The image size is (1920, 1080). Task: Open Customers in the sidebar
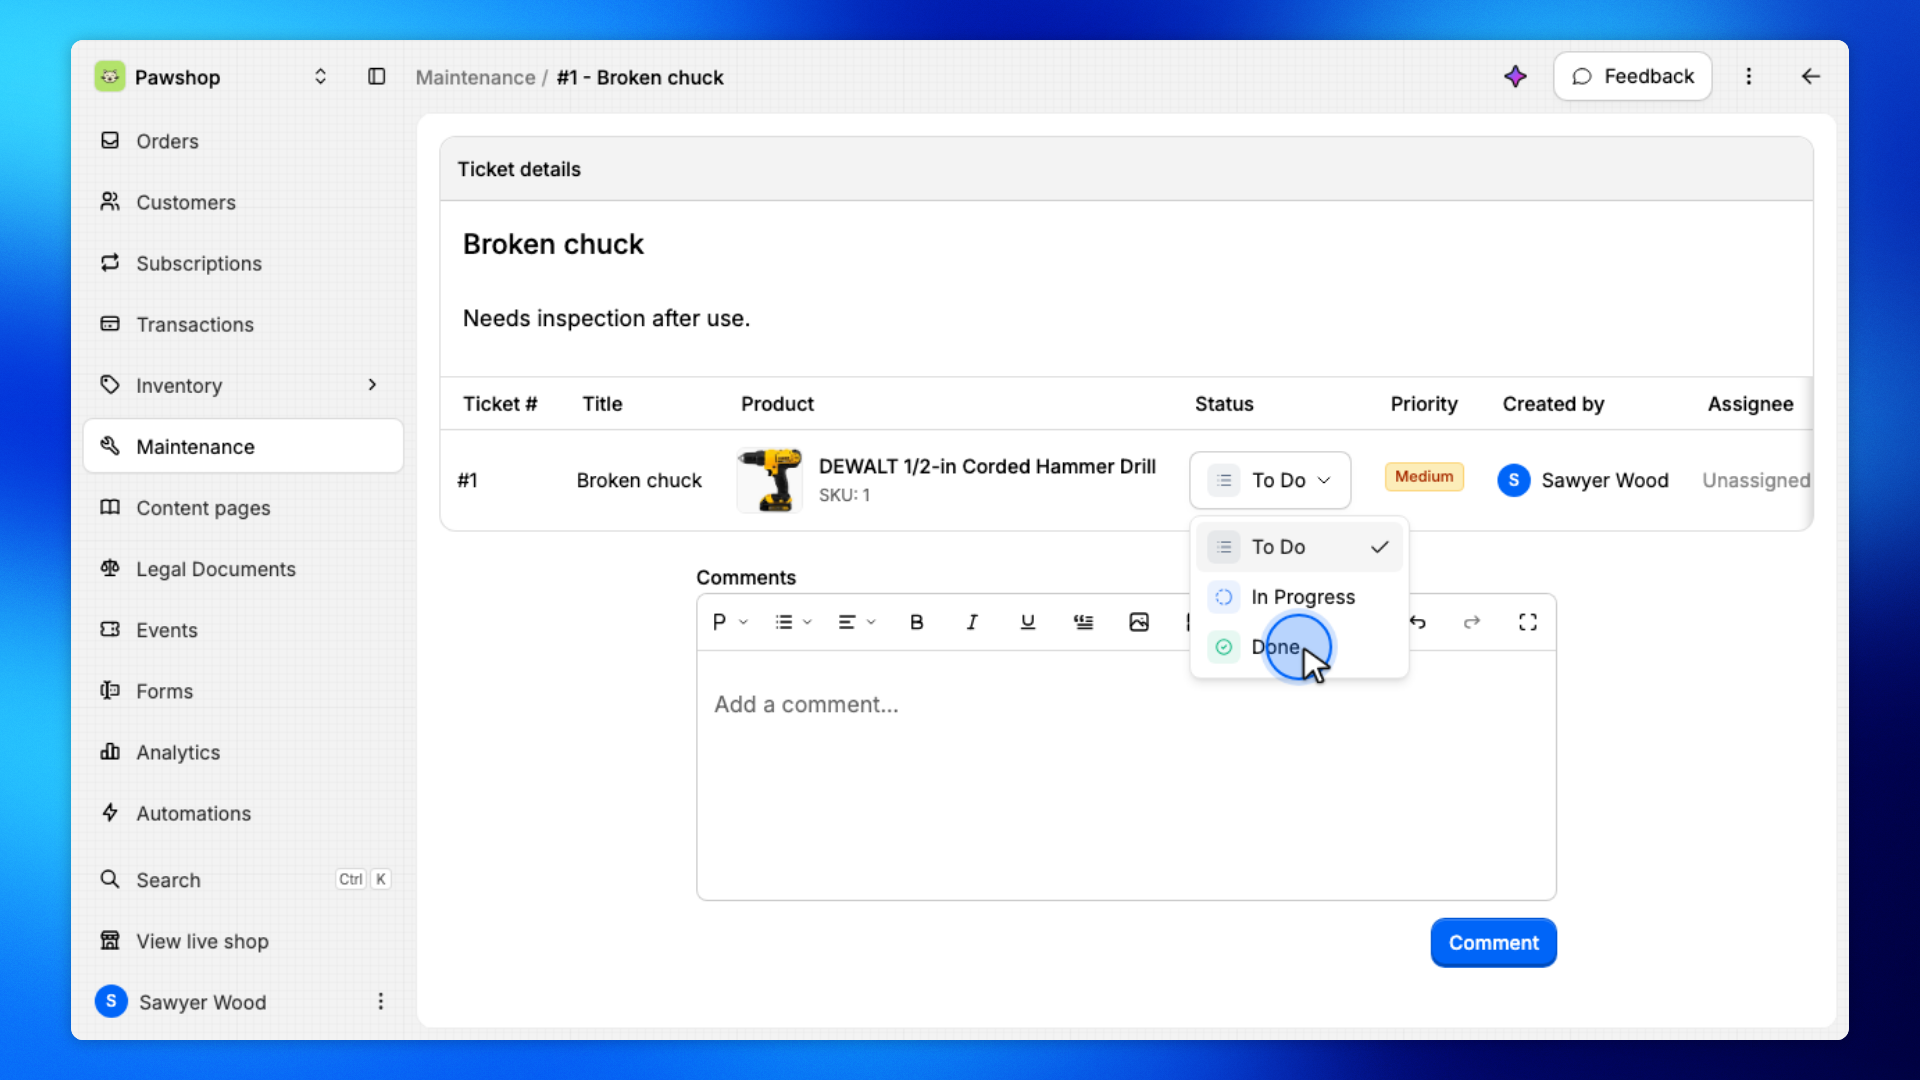point(243,202)
